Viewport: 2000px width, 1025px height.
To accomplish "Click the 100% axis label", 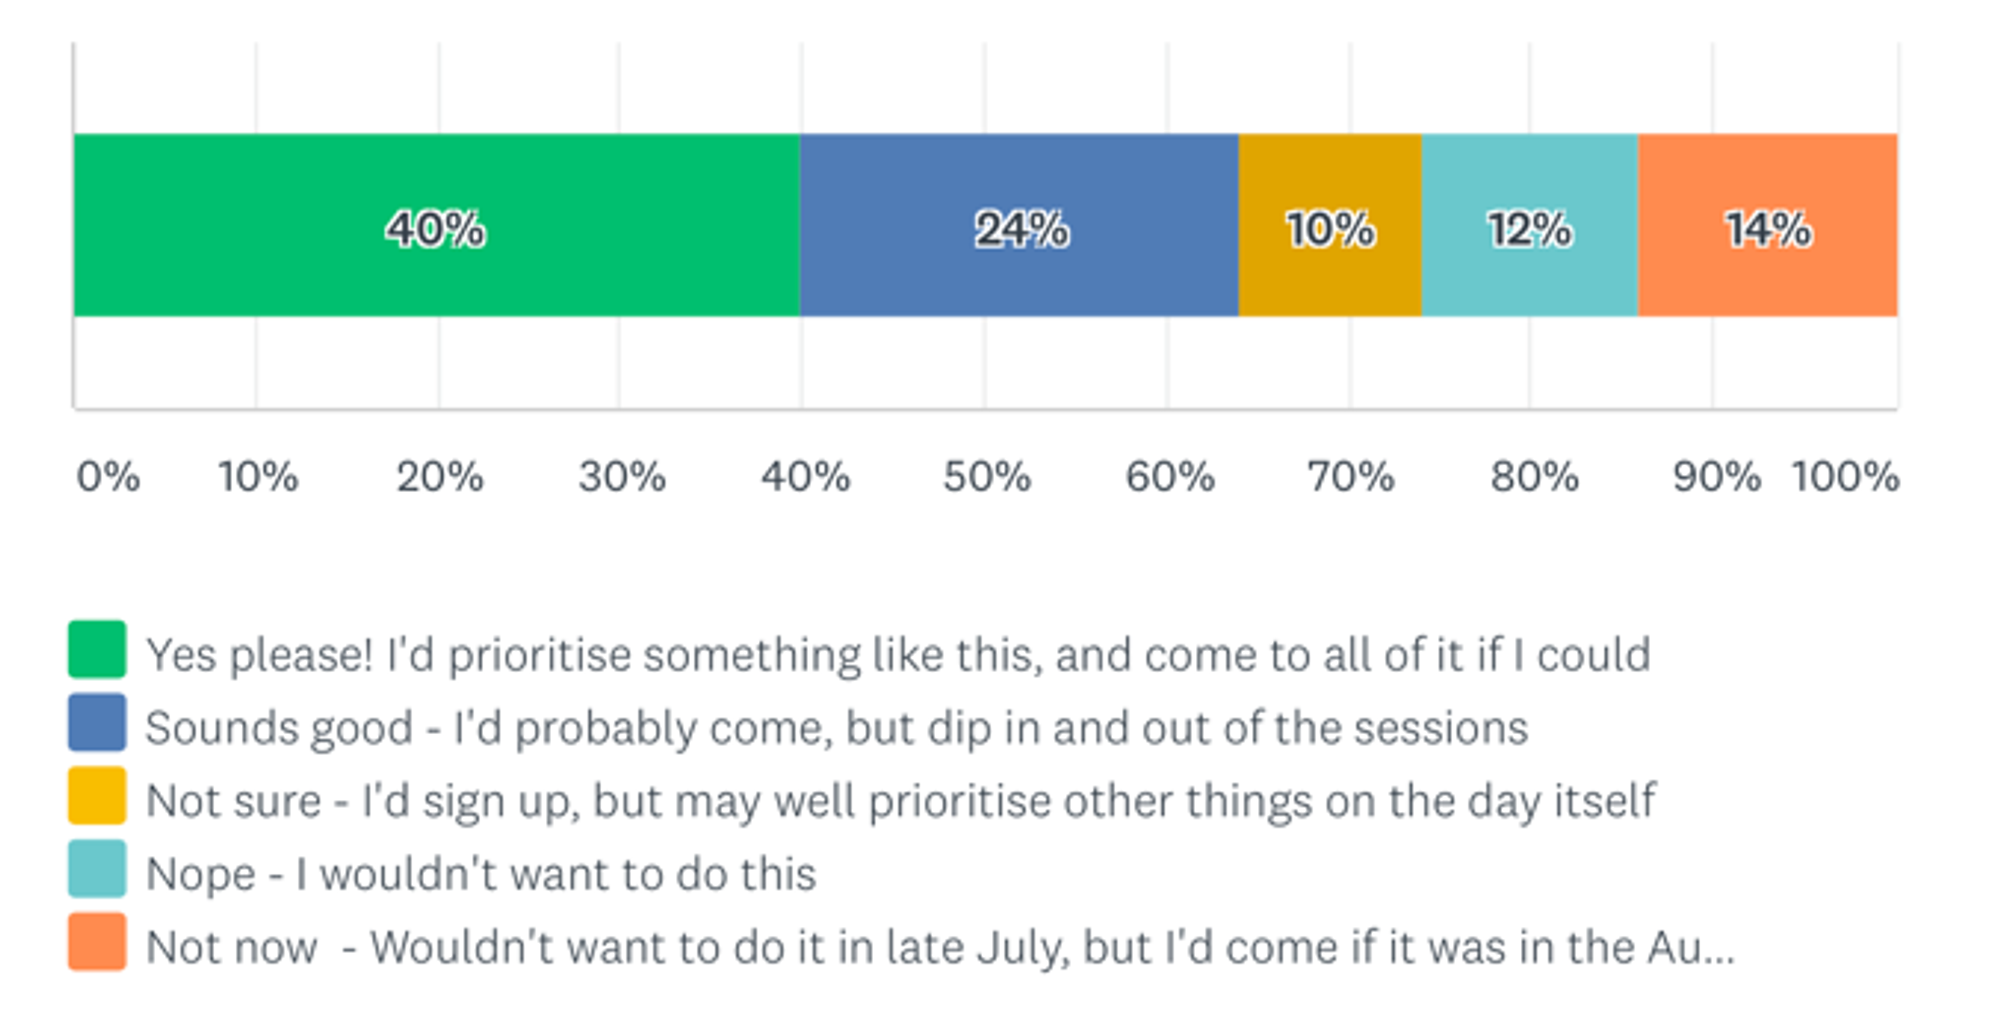I will click(x=1845, y=477).
